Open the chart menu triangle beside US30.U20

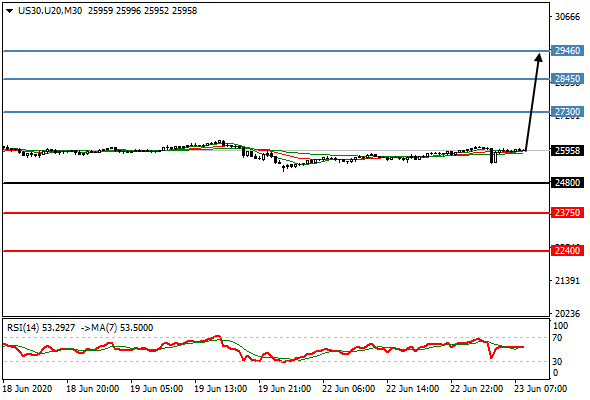pyautogui.click(x=9, y=11)
